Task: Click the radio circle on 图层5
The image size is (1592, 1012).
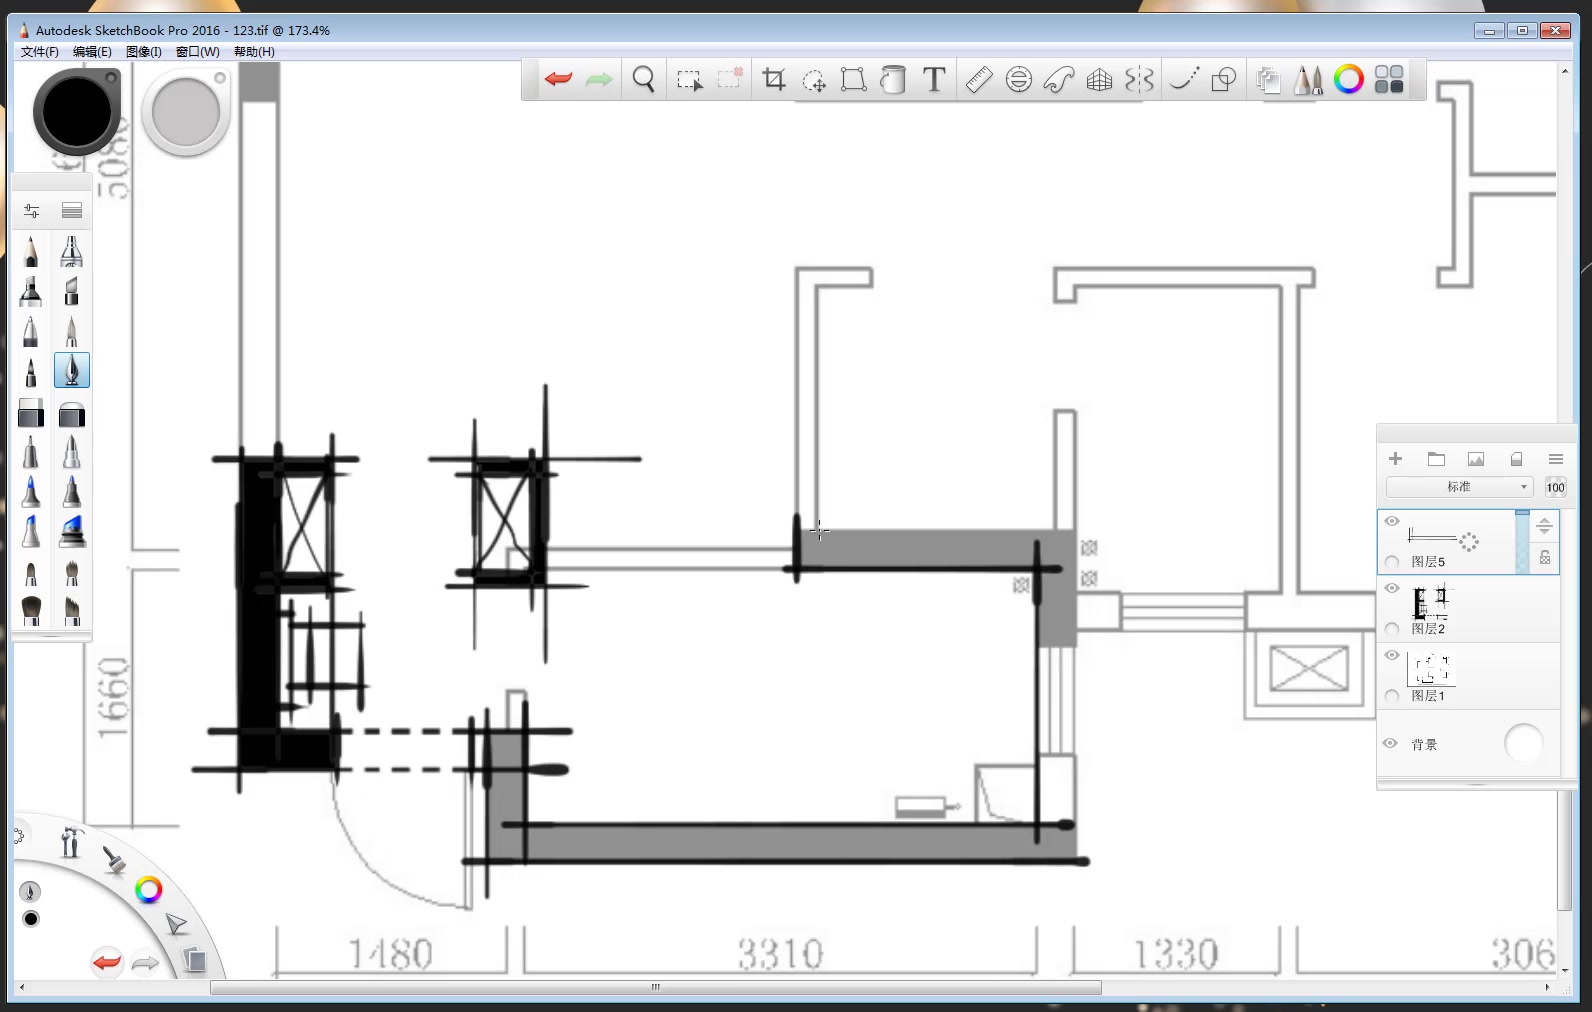Action: point(1392,562)
